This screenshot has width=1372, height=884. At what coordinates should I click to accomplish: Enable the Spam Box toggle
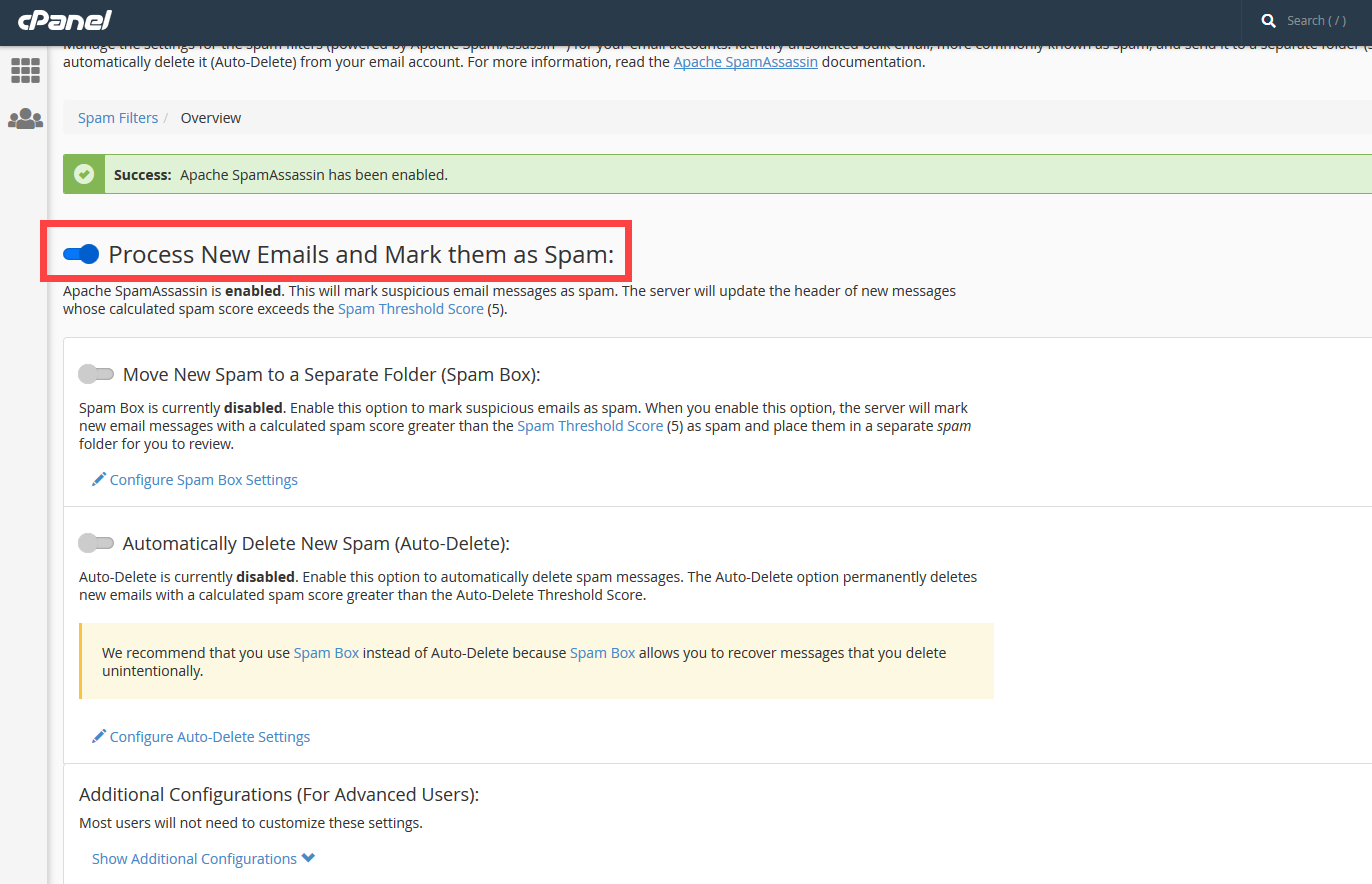(96, 374)
